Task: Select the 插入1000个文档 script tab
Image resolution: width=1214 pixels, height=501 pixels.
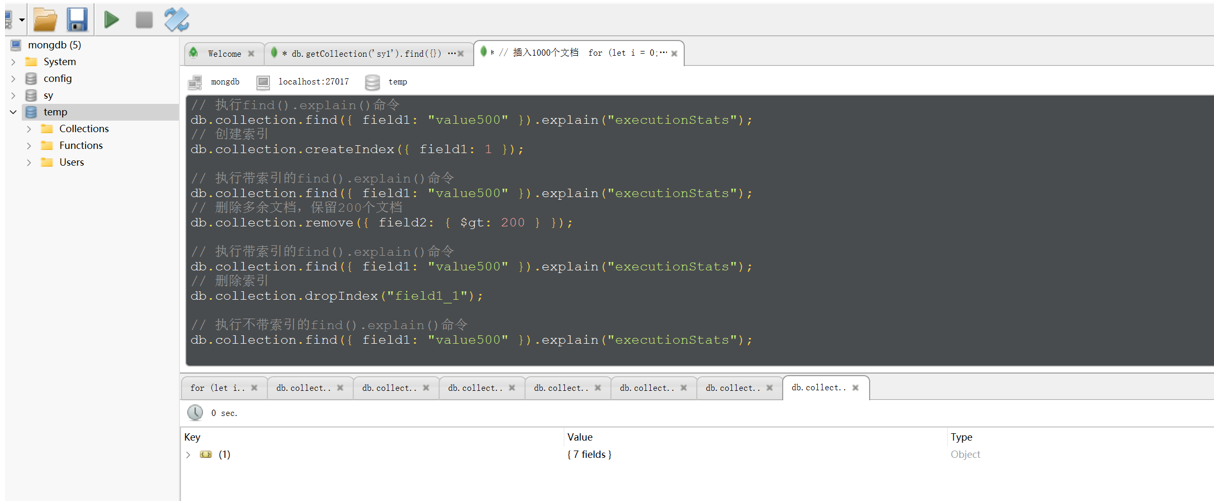Action: tap(578, 53)
